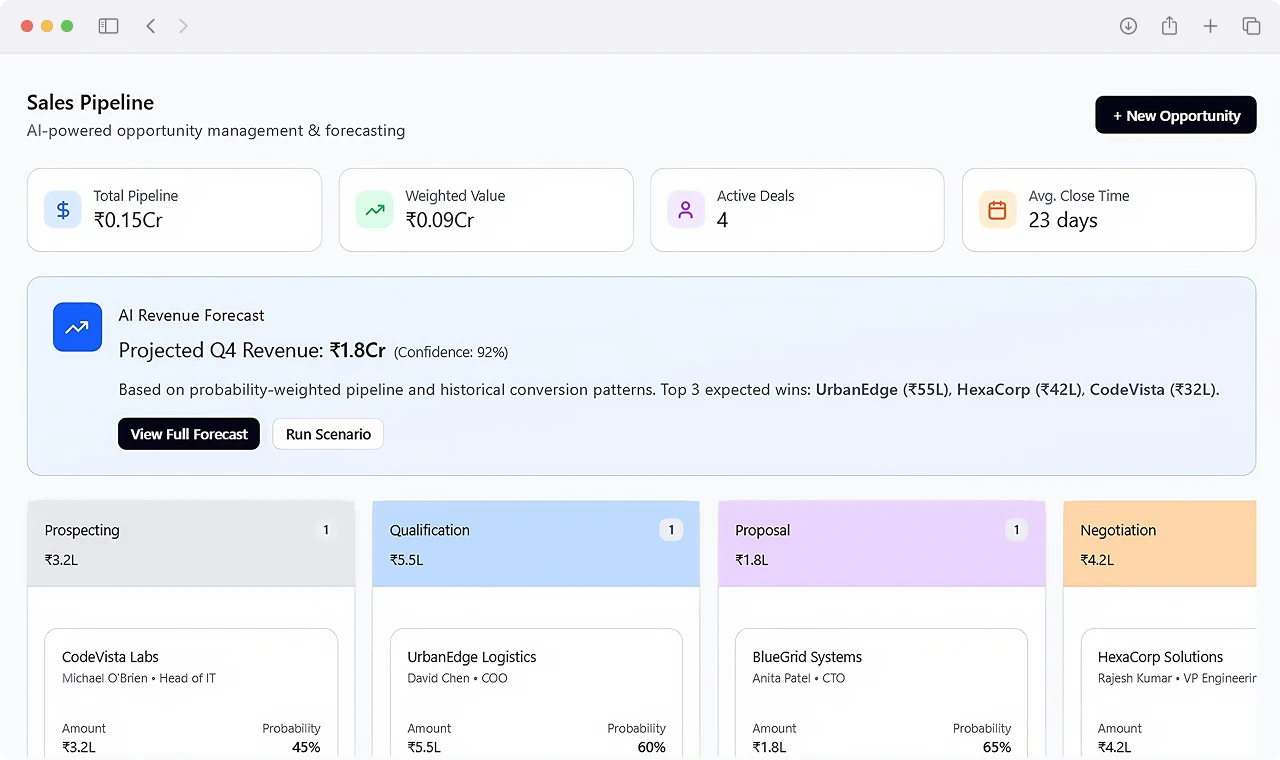Screen dimensions: 1280x760
Task: Go back using the back arrow
Action: 151,26
